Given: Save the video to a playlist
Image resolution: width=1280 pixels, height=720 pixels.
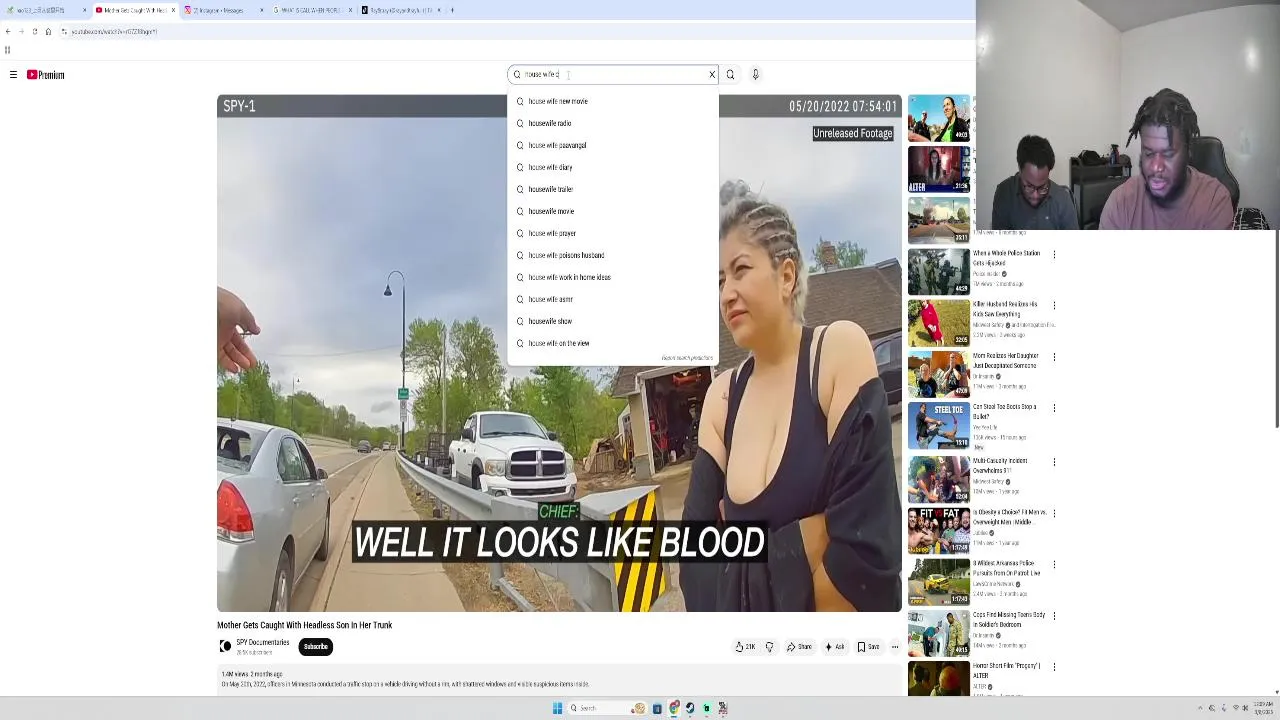Looking at the screenshot, I should [x=868, y=647].
